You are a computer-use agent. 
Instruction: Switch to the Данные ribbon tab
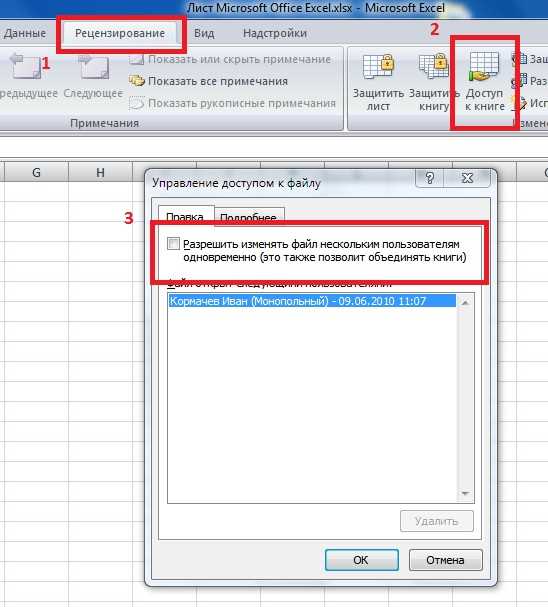pos(24,33)
